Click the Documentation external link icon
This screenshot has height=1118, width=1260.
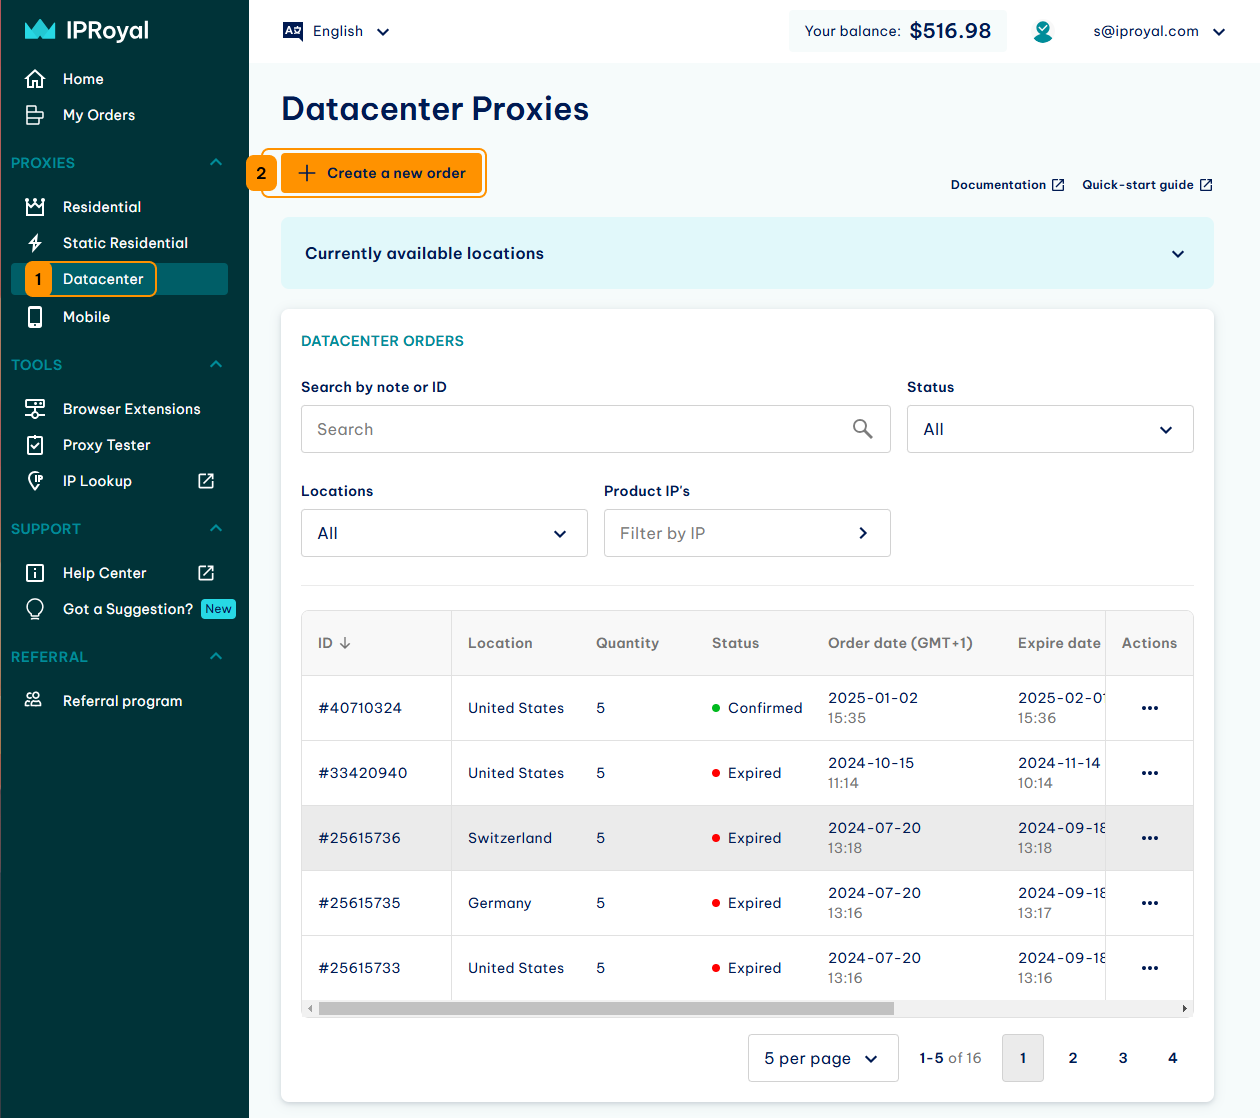1058,185
